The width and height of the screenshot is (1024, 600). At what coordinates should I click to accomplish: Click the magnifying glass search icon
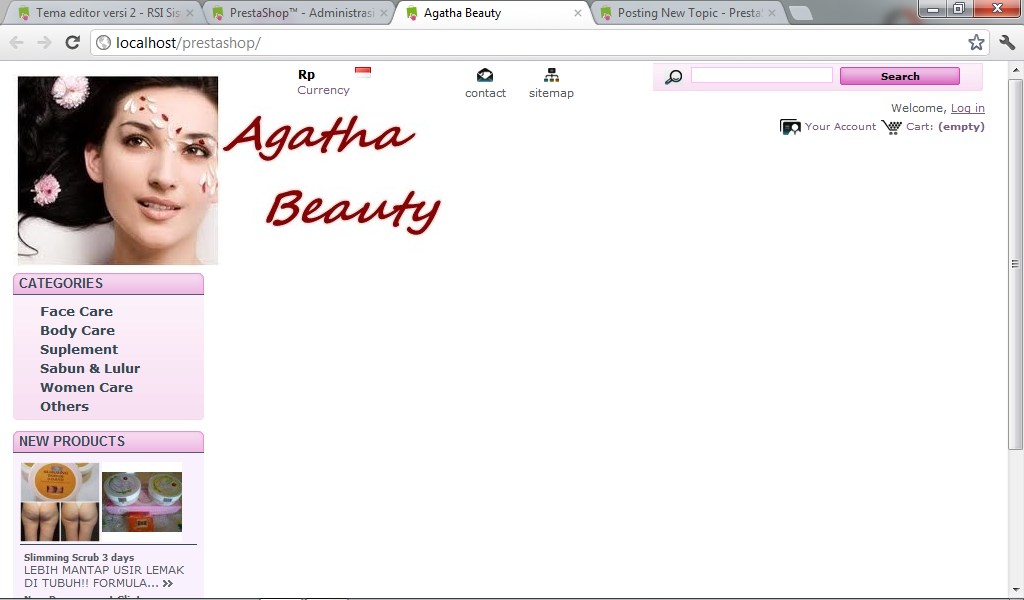pyautogui.click(x=673, y=77)
